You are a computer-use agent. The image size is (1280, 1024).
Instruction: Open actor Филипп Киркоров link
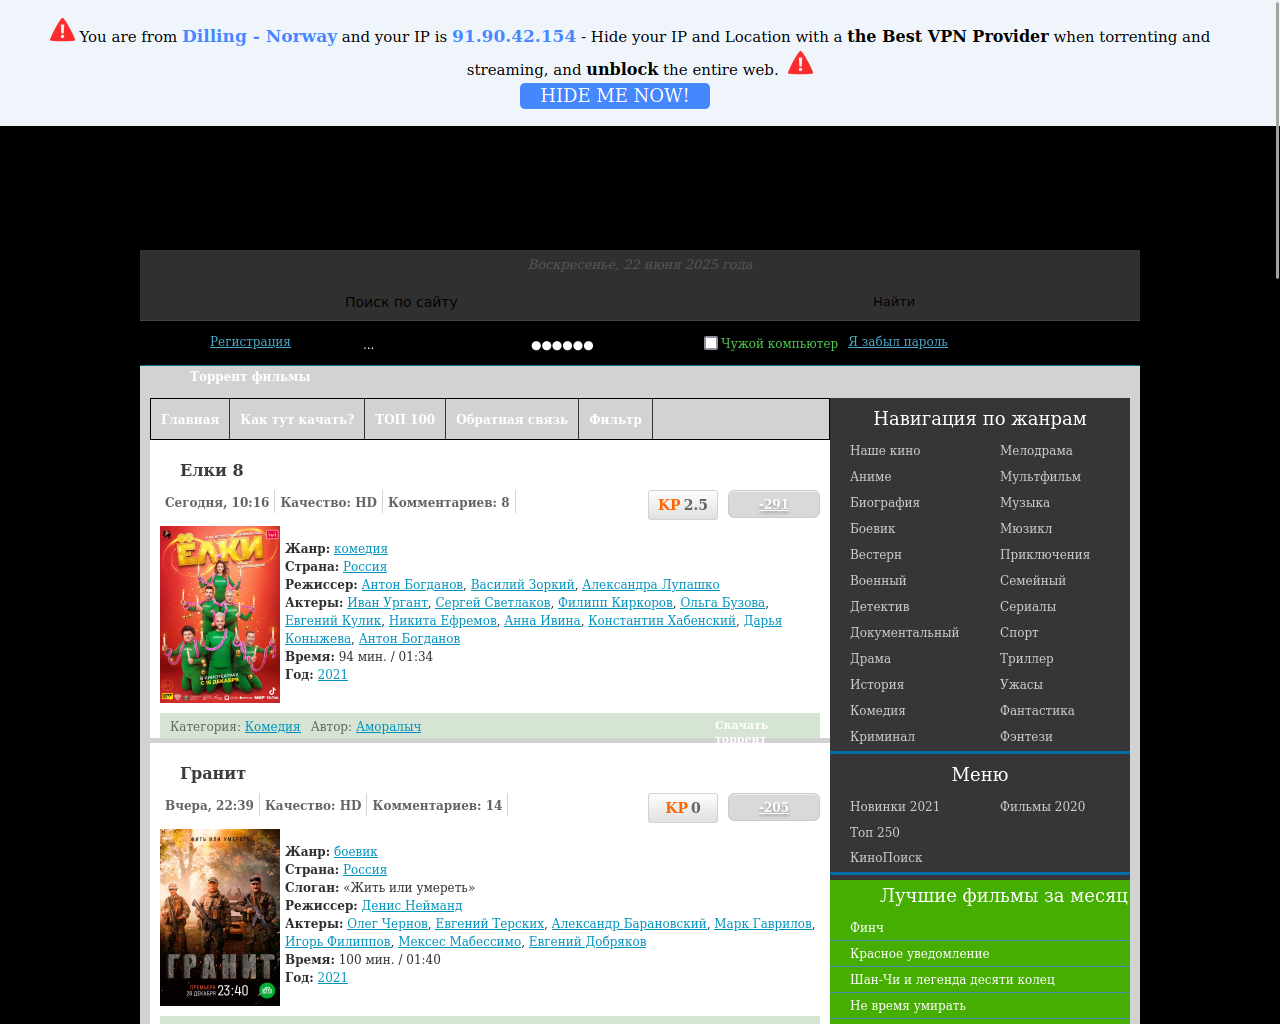615,602
